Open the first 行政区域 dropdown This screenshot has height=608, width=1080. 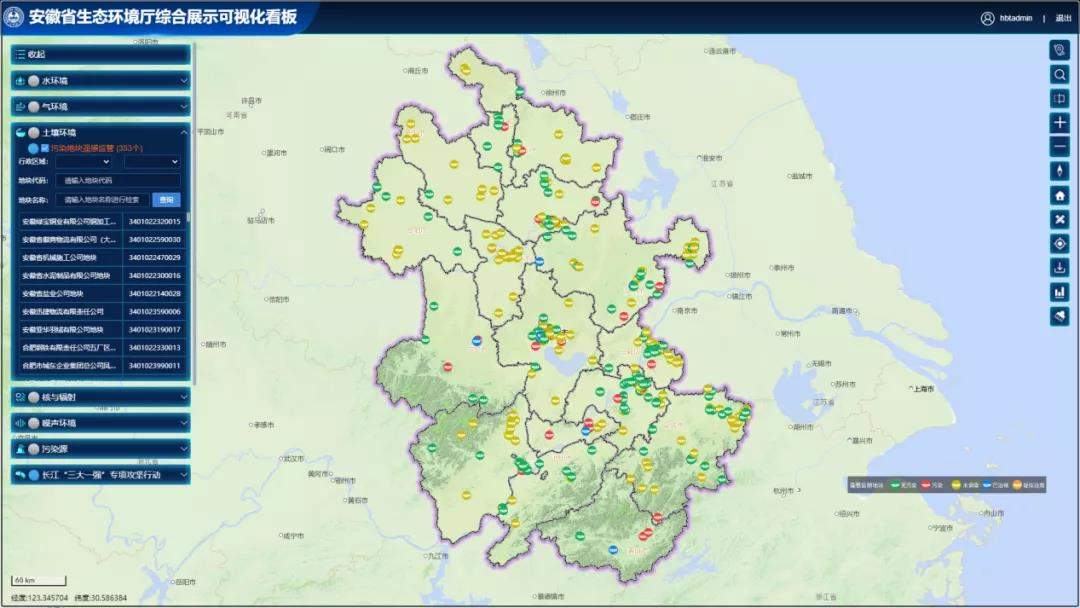pos(85,162)
